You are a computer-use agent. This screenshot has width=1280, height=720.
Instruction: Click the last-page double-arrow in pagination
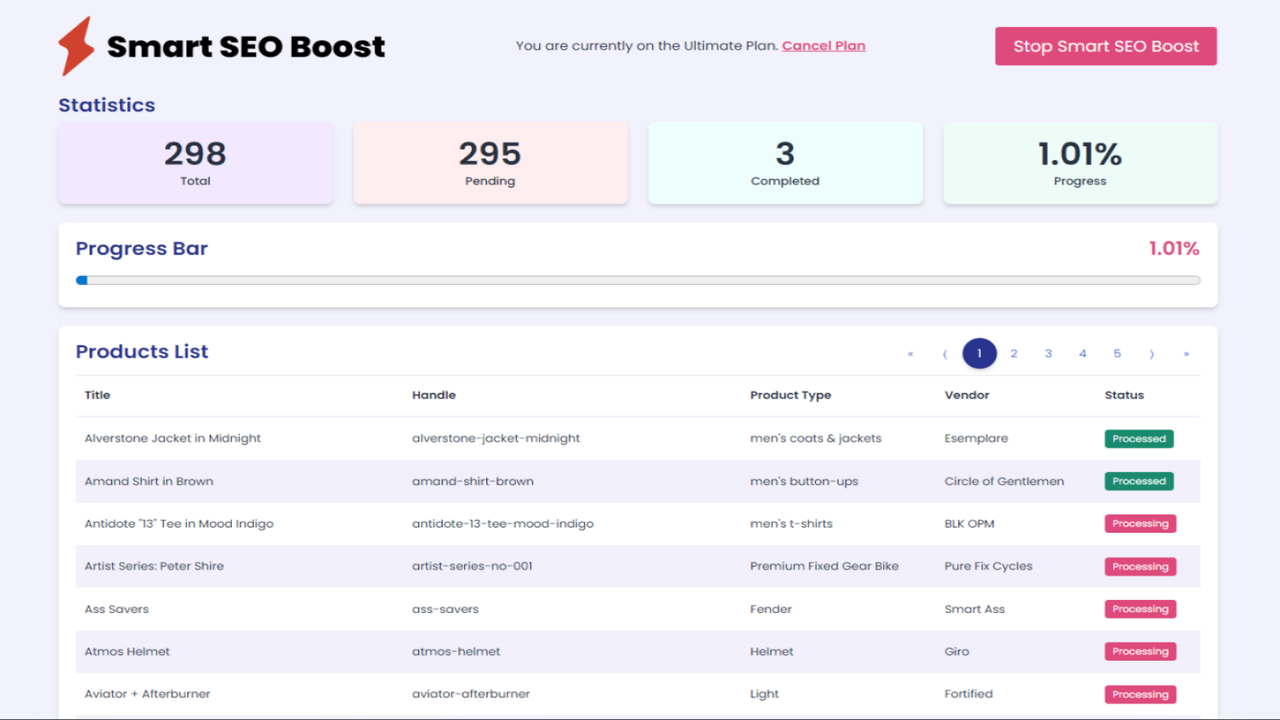pos(1186,353)
